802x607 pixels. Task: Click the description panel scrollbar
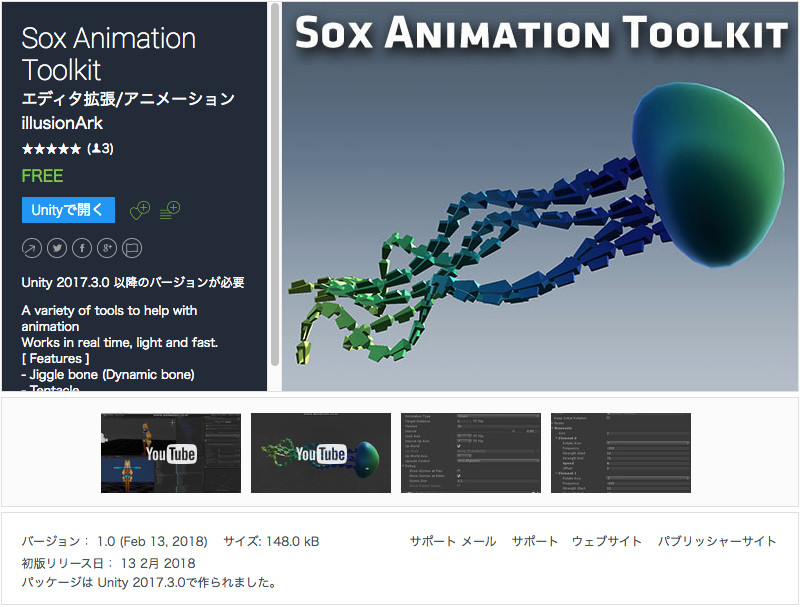pos(275,184)
